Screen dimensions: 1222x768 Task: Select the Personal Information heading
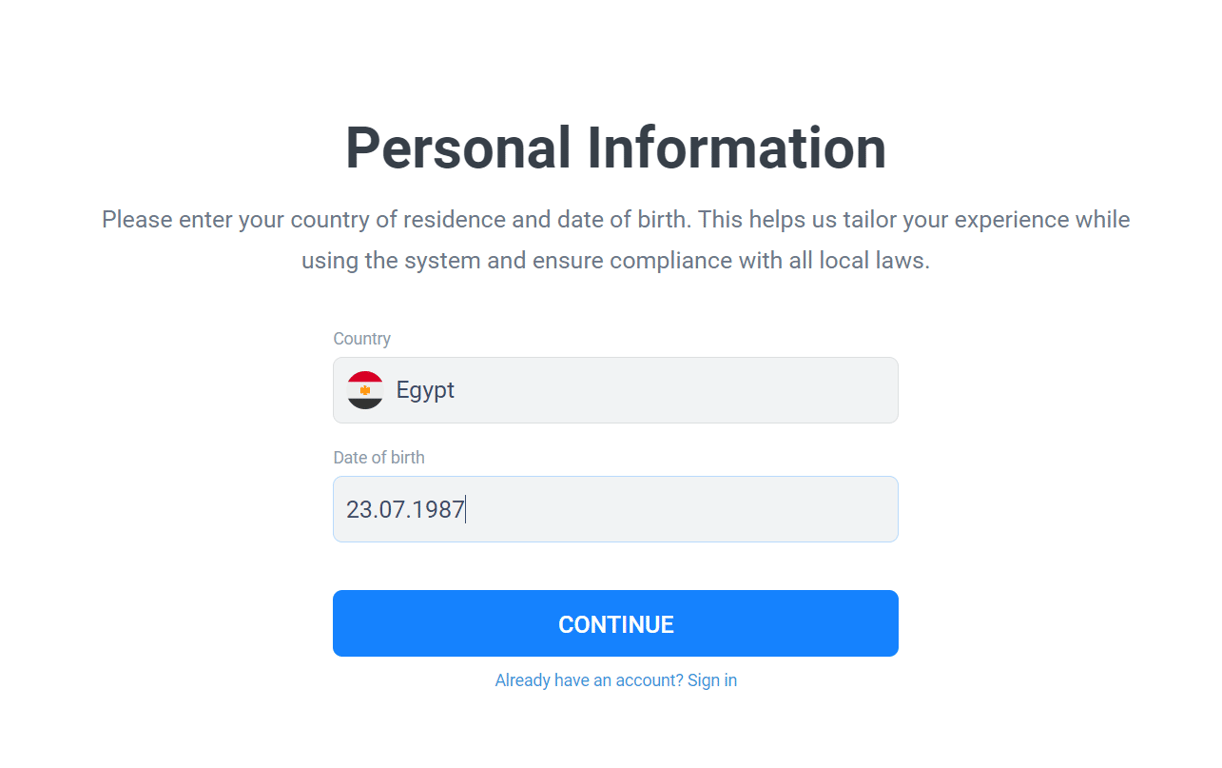click(x=615, y=147)
